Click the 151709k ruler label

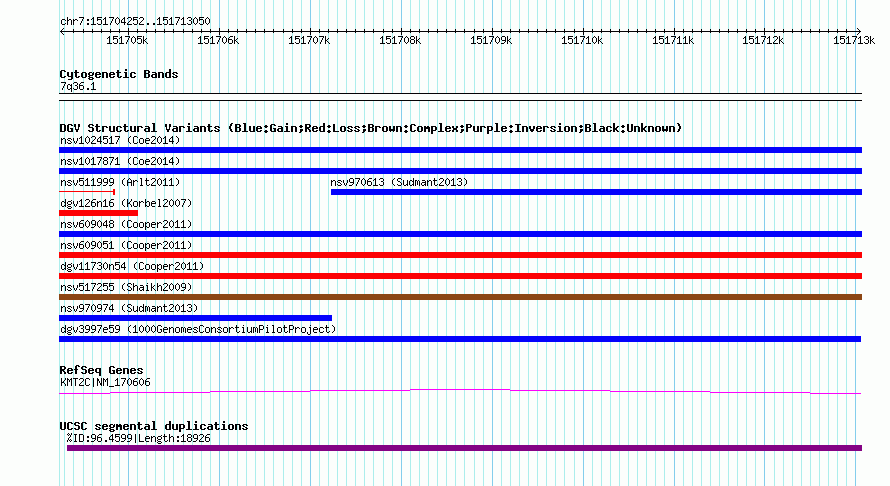coord(491,40)
